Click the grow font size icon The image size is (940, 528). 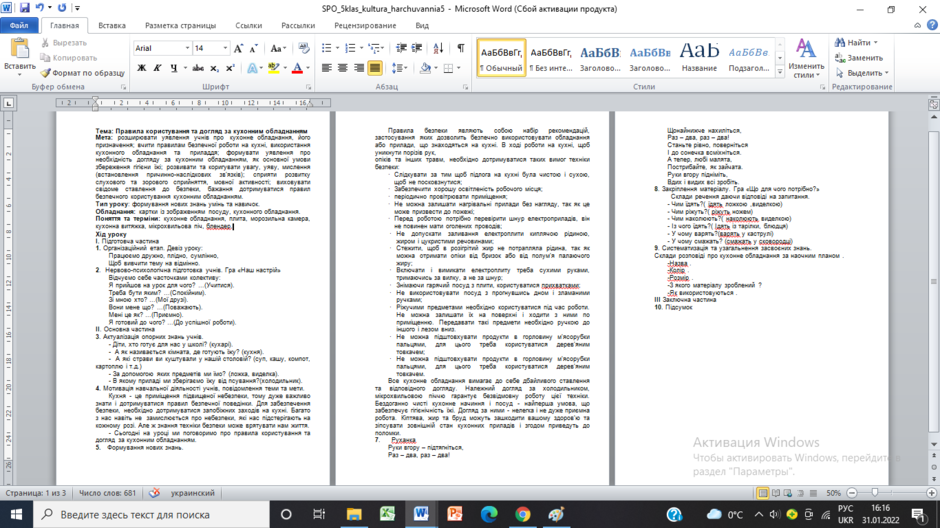pyautogui.click(x=238, y=49)
